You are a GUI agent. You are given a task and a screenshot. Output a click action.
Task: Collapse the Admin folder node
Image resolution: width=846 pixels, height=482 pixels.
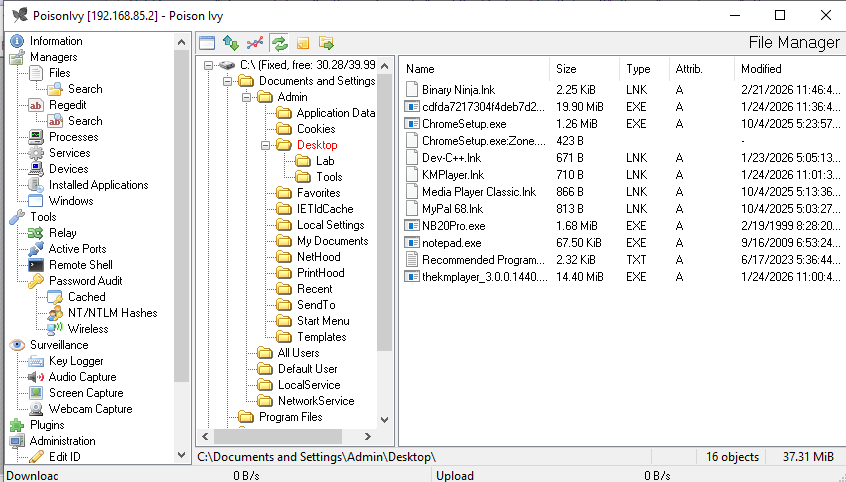pyautogui.click(x=246, y=97)
